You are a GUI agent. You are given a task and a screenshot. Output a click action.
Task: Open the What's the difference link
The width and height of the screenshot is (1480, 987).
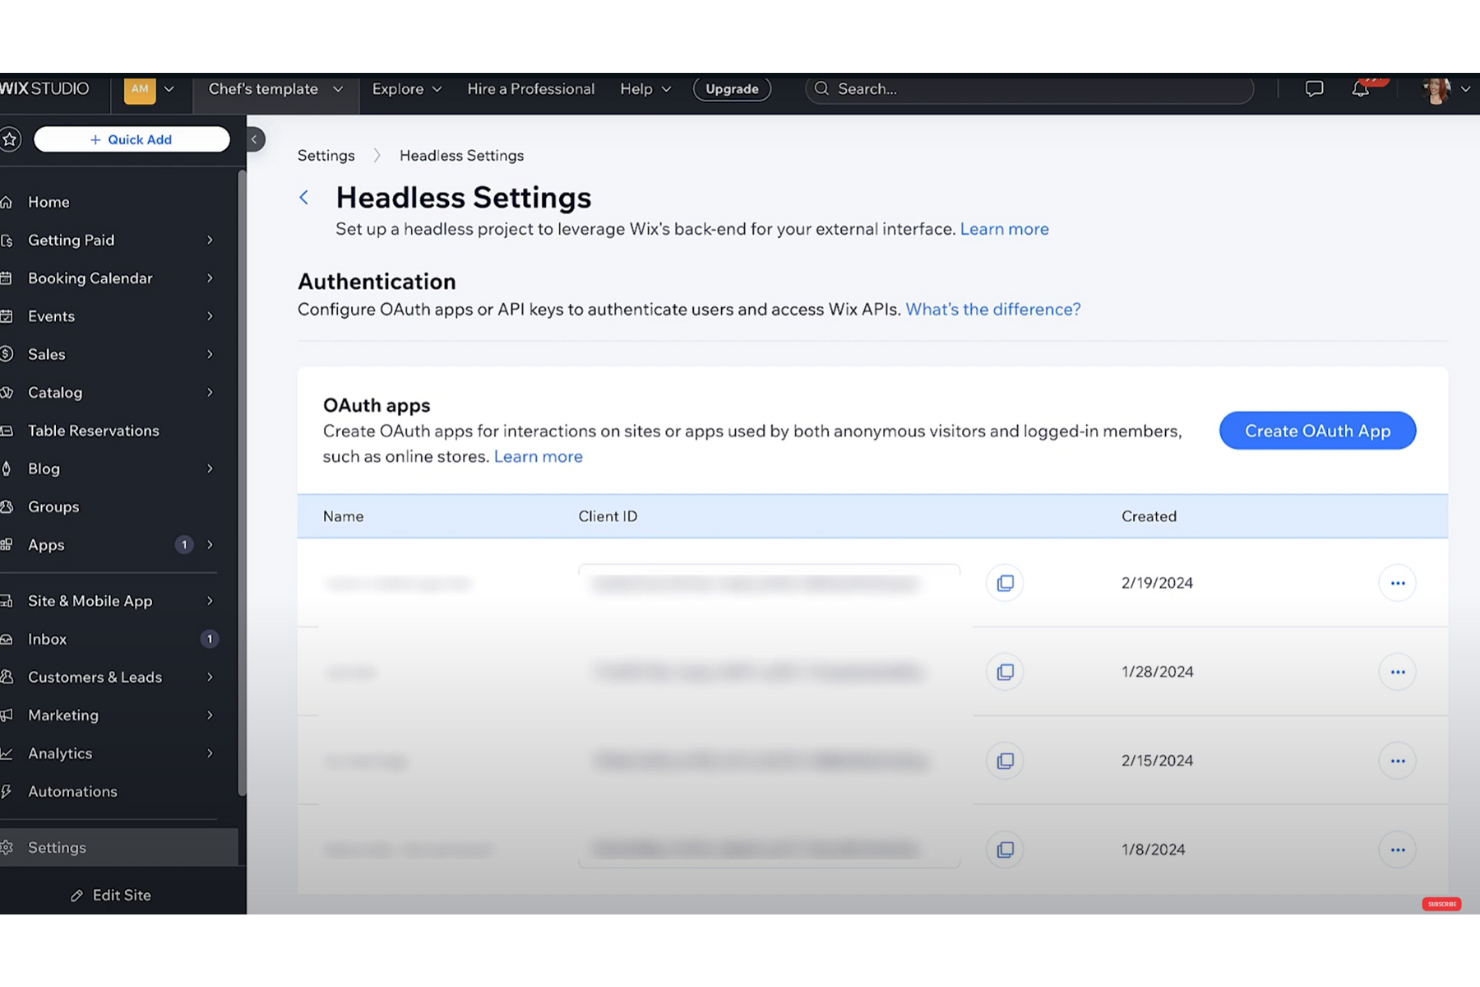(992, 309)
